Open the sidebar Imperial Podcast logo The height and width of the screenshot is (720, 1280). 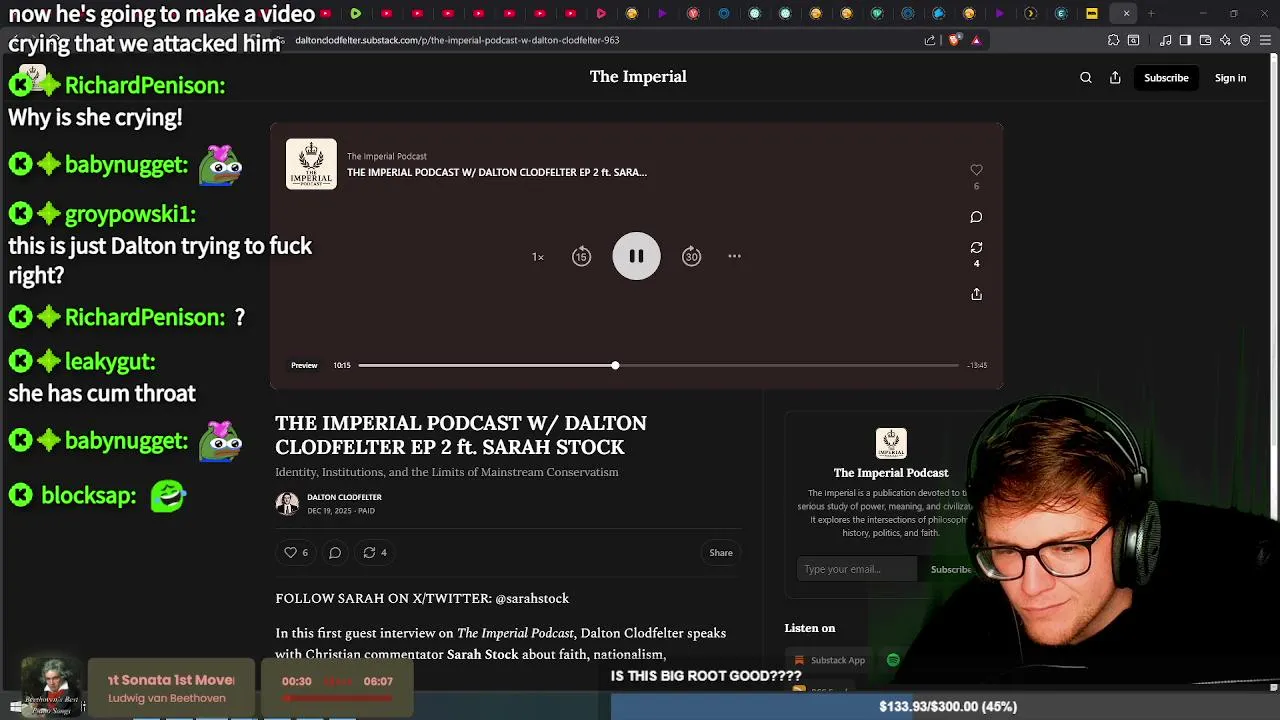tap(891, 444)
